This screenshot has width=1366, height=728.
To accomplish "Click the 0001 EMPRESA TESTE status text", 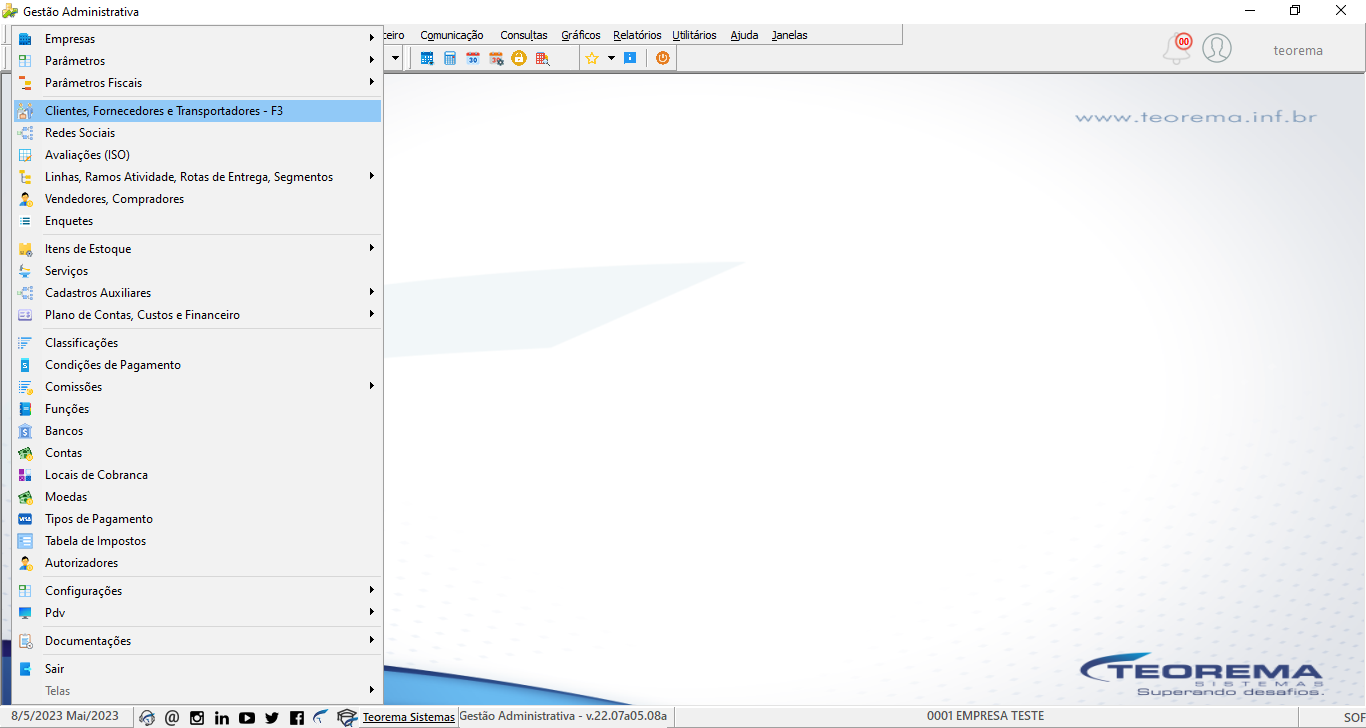I will [x=985, y=716].
